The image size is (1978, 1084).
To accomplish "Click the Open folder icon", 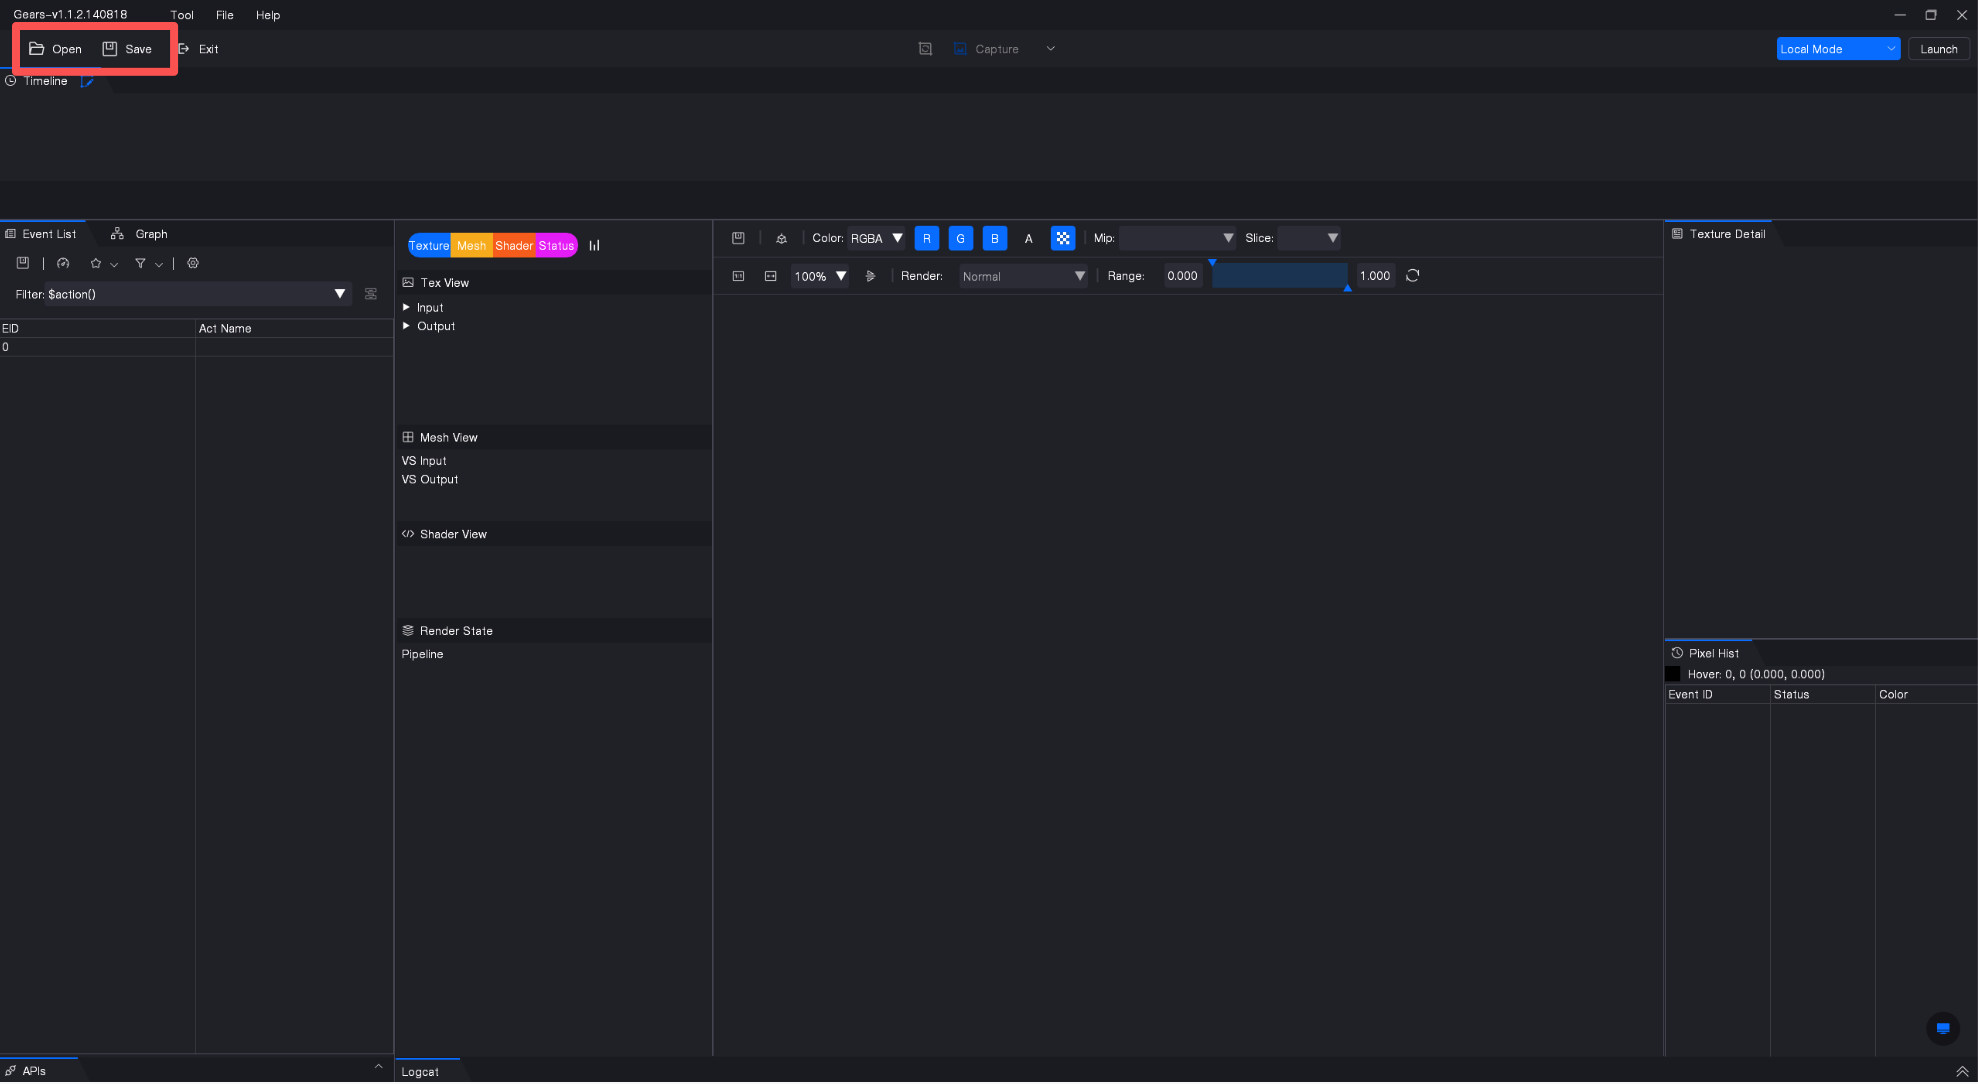I will click(37, 49).
